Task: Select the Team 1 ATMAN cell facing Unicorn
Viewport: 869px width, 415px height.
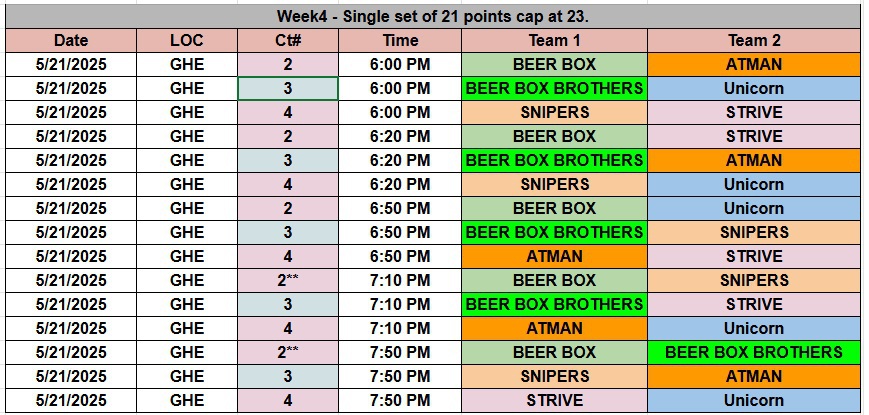Action: click(554, 329)
